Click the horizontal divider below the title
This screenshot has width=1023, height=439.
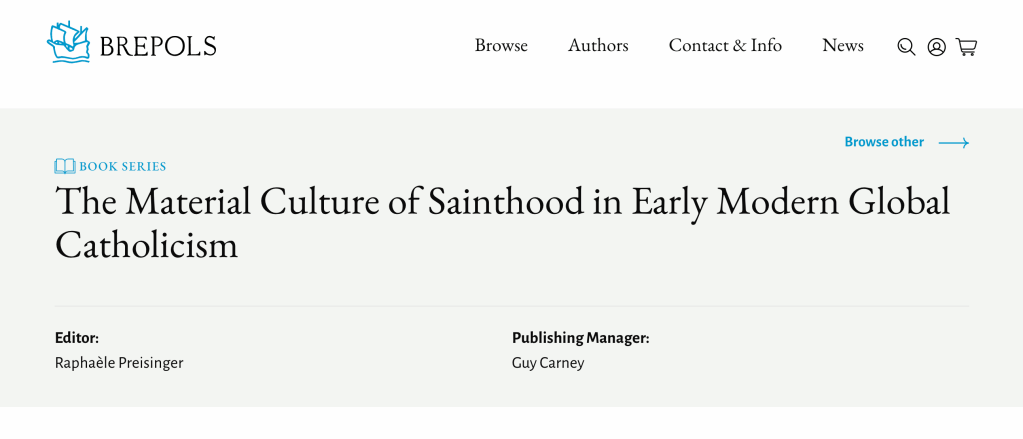pyautogui.click(x=511, y=306)
